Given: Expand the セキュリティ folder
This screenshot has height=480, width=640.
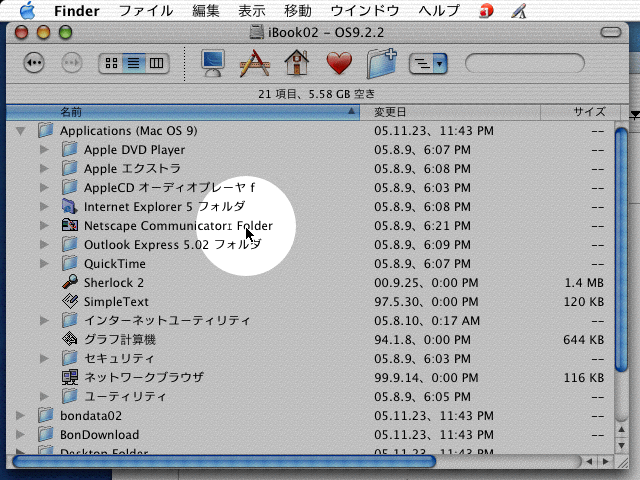Looking at the screenshot, I should [x=44, y=359].
